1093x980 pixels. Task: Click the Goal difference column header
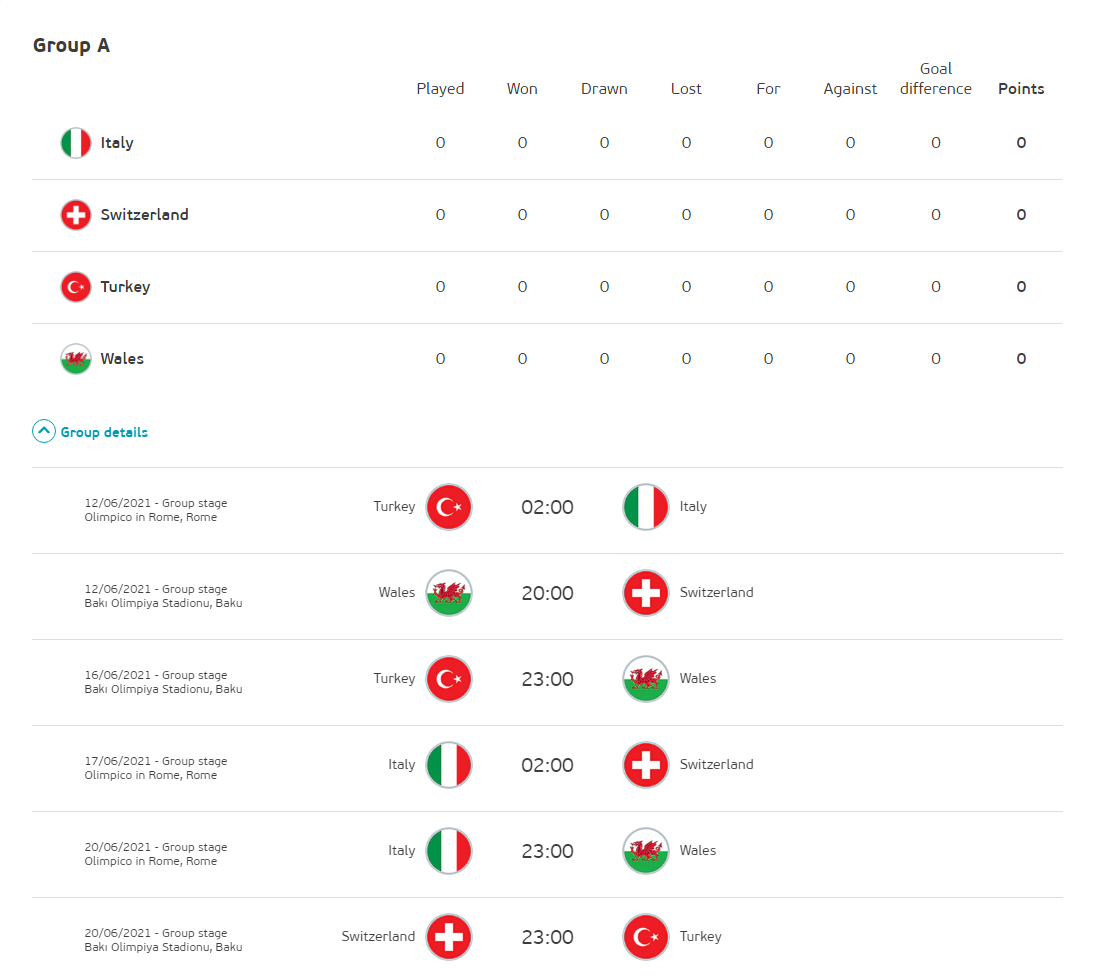(x=936, y=79)
